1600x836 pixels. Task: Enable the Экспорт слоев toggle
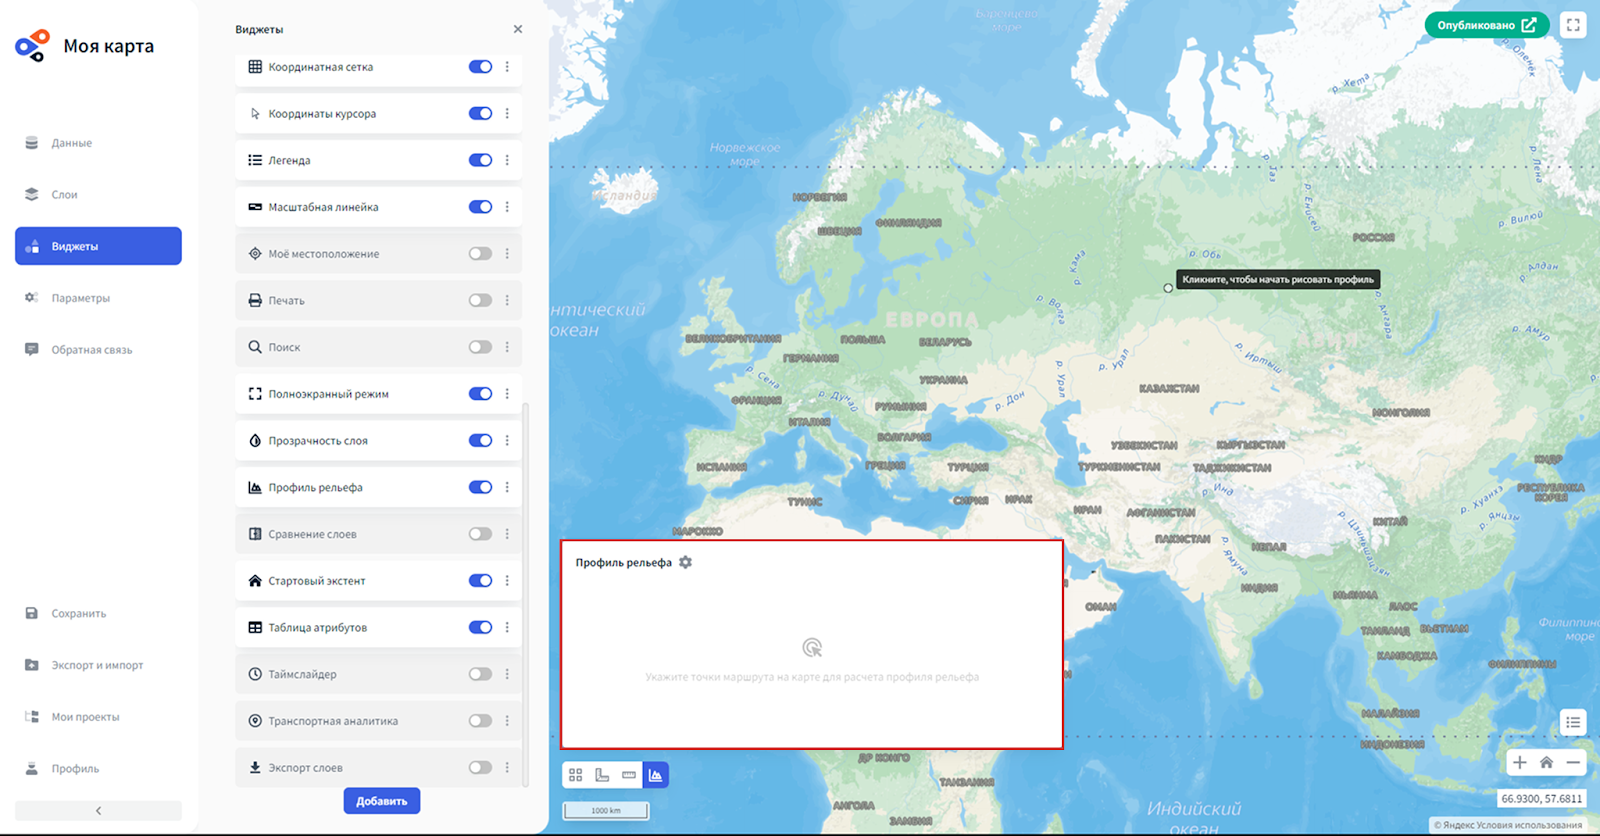click(x=480, y=767)
